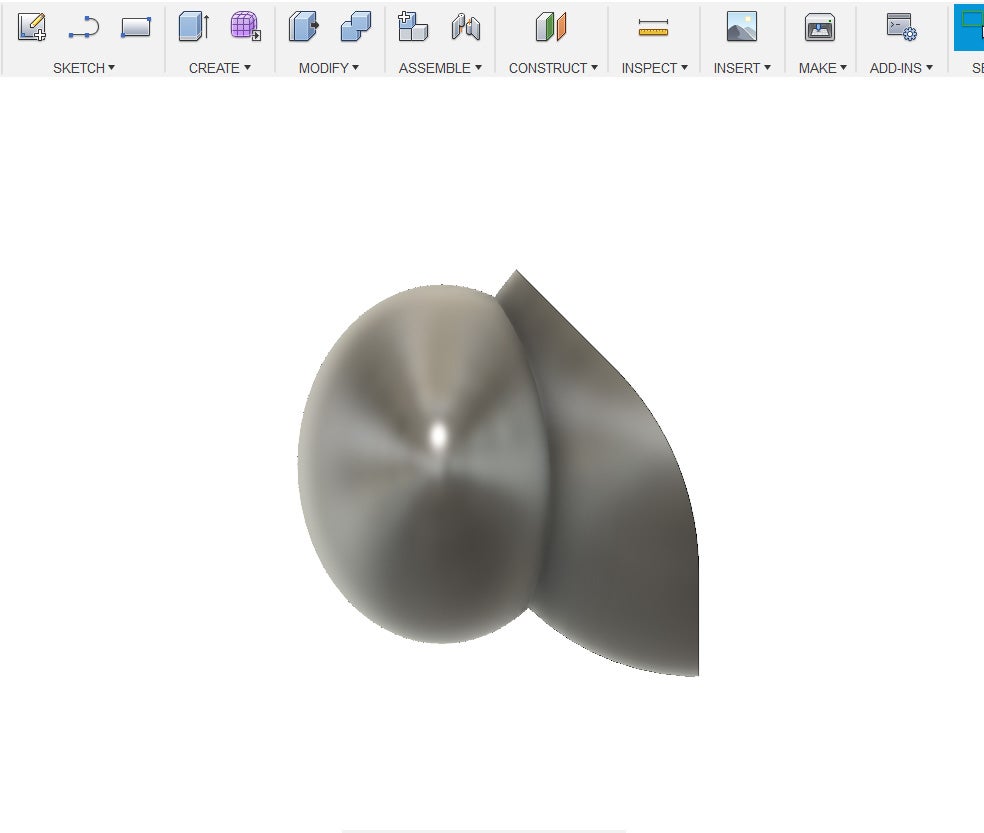Click the Insert image icon
The height and width of the screenshot is (833, 984).
741,27
